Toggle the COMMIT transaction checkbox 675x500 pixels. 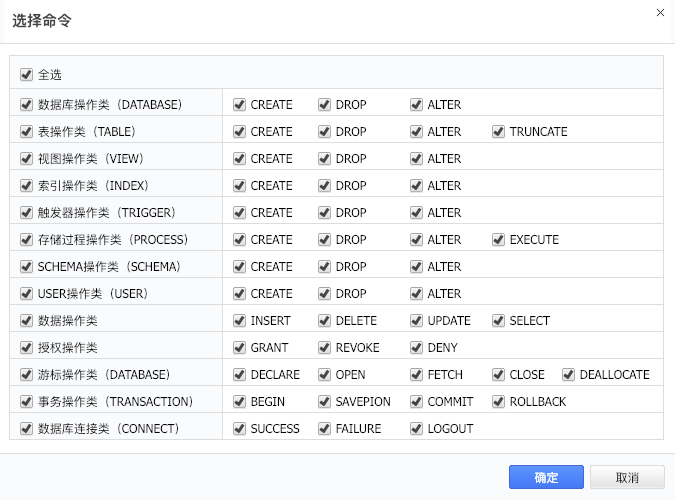[416, 401]
